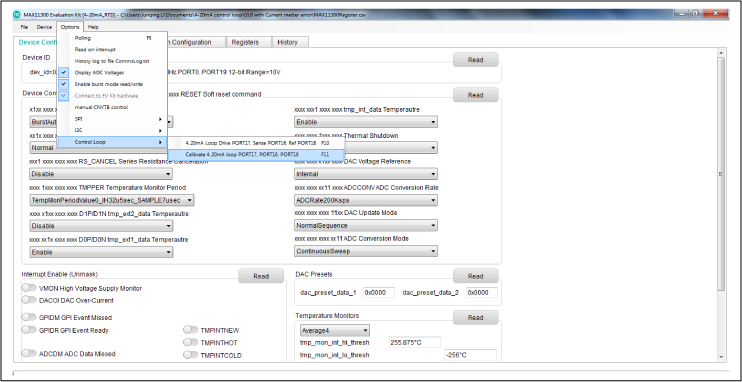Click Read button for Device ID
The image size is (742, 382).
coord(476,60)
